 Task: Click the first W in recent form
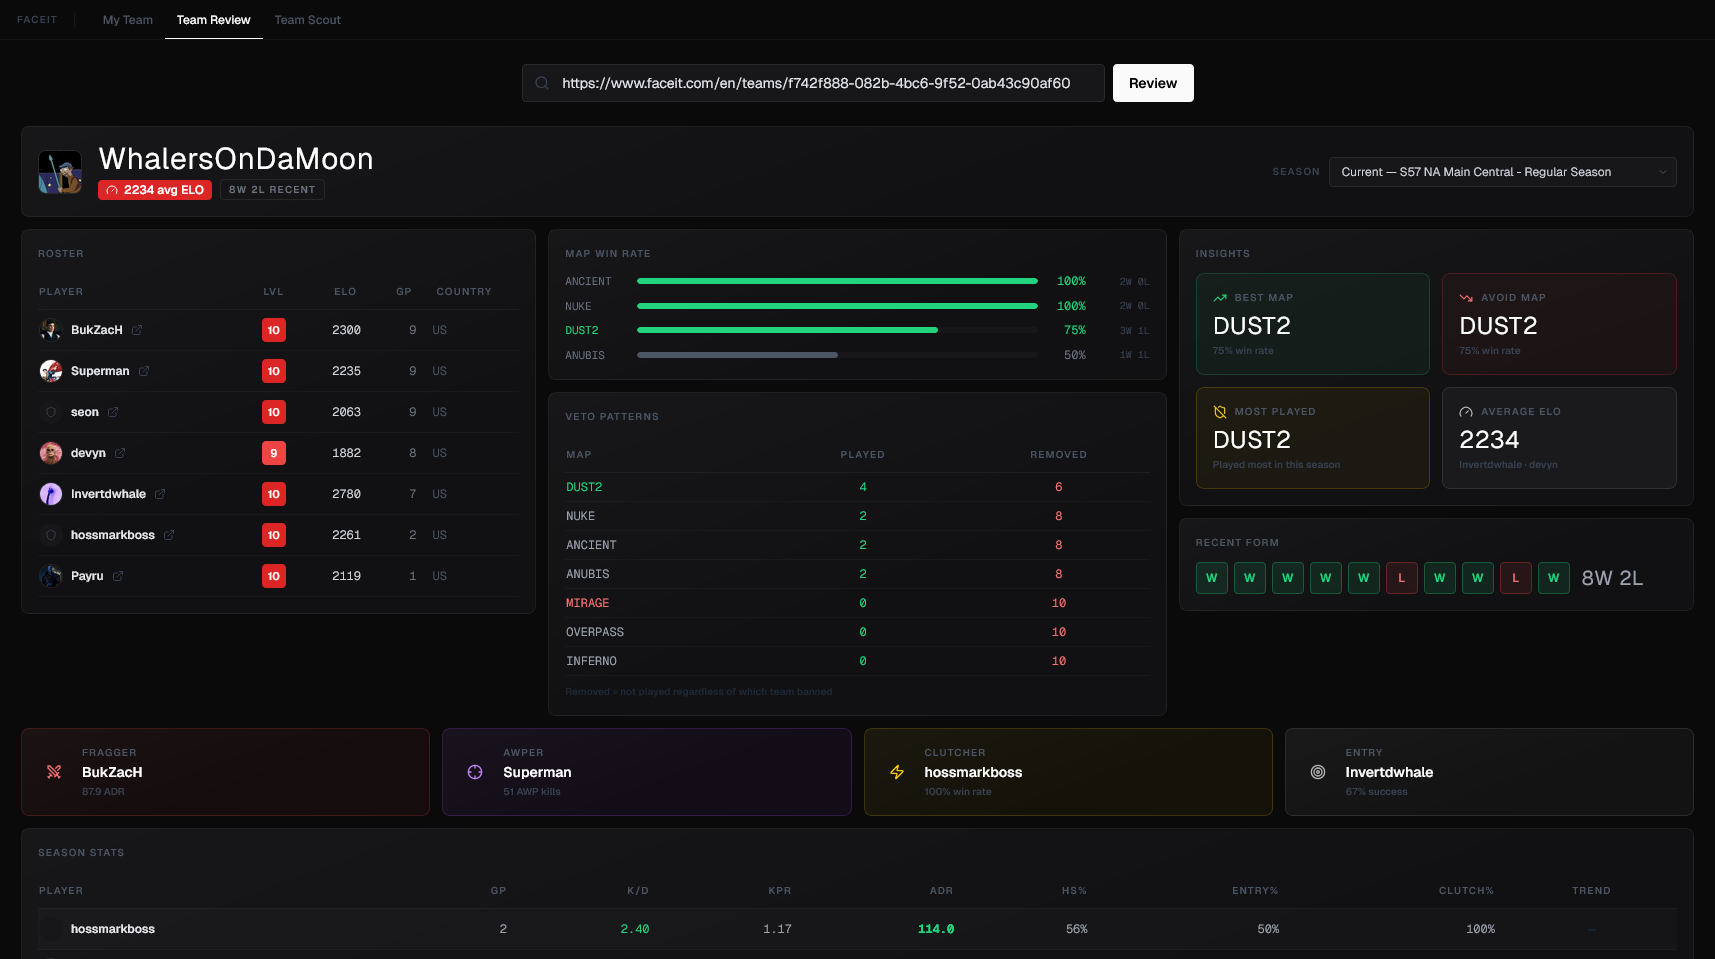(x=1212, y=578)
